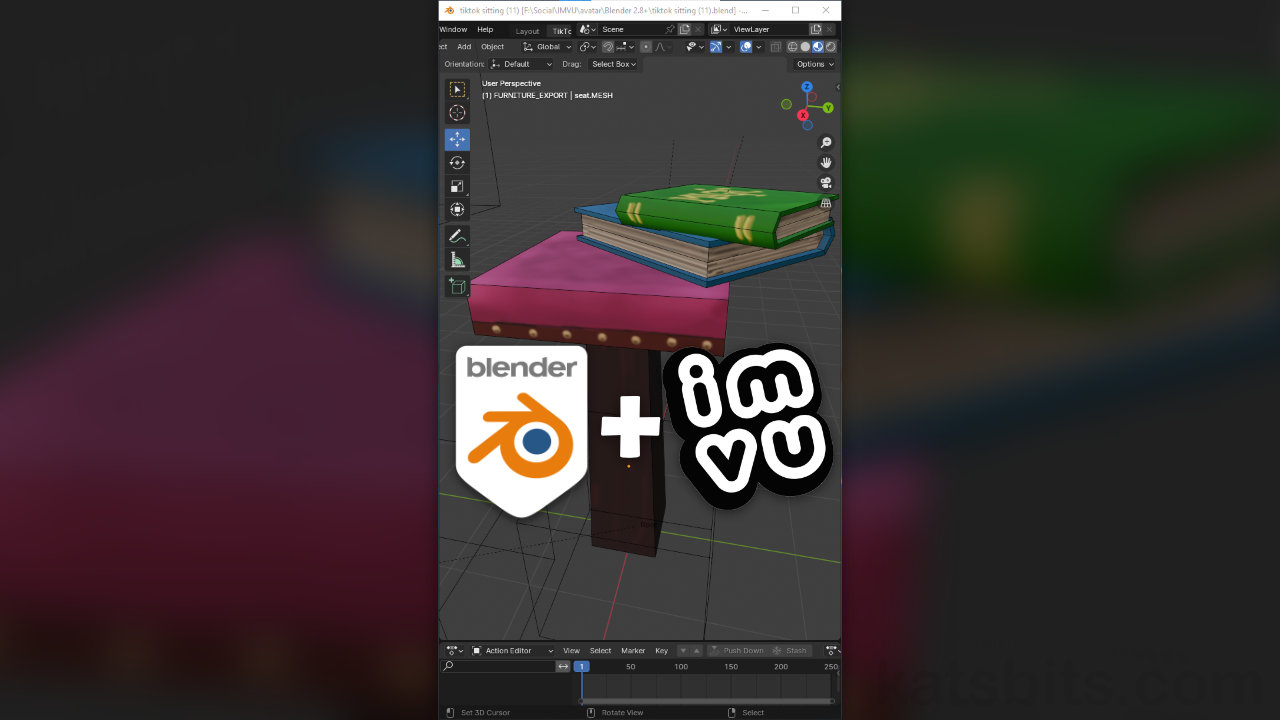Open the Marker menu in Action Editor

click(633, 651)
